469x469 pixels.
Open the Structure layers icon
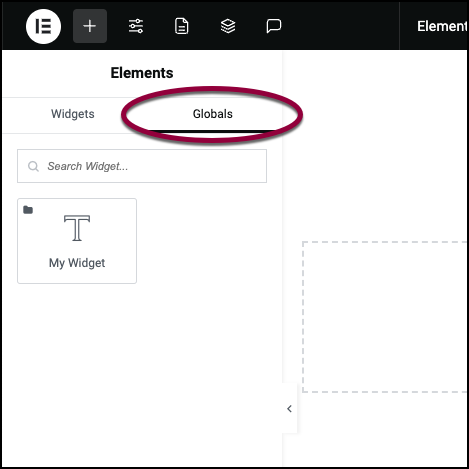point(228,26)
